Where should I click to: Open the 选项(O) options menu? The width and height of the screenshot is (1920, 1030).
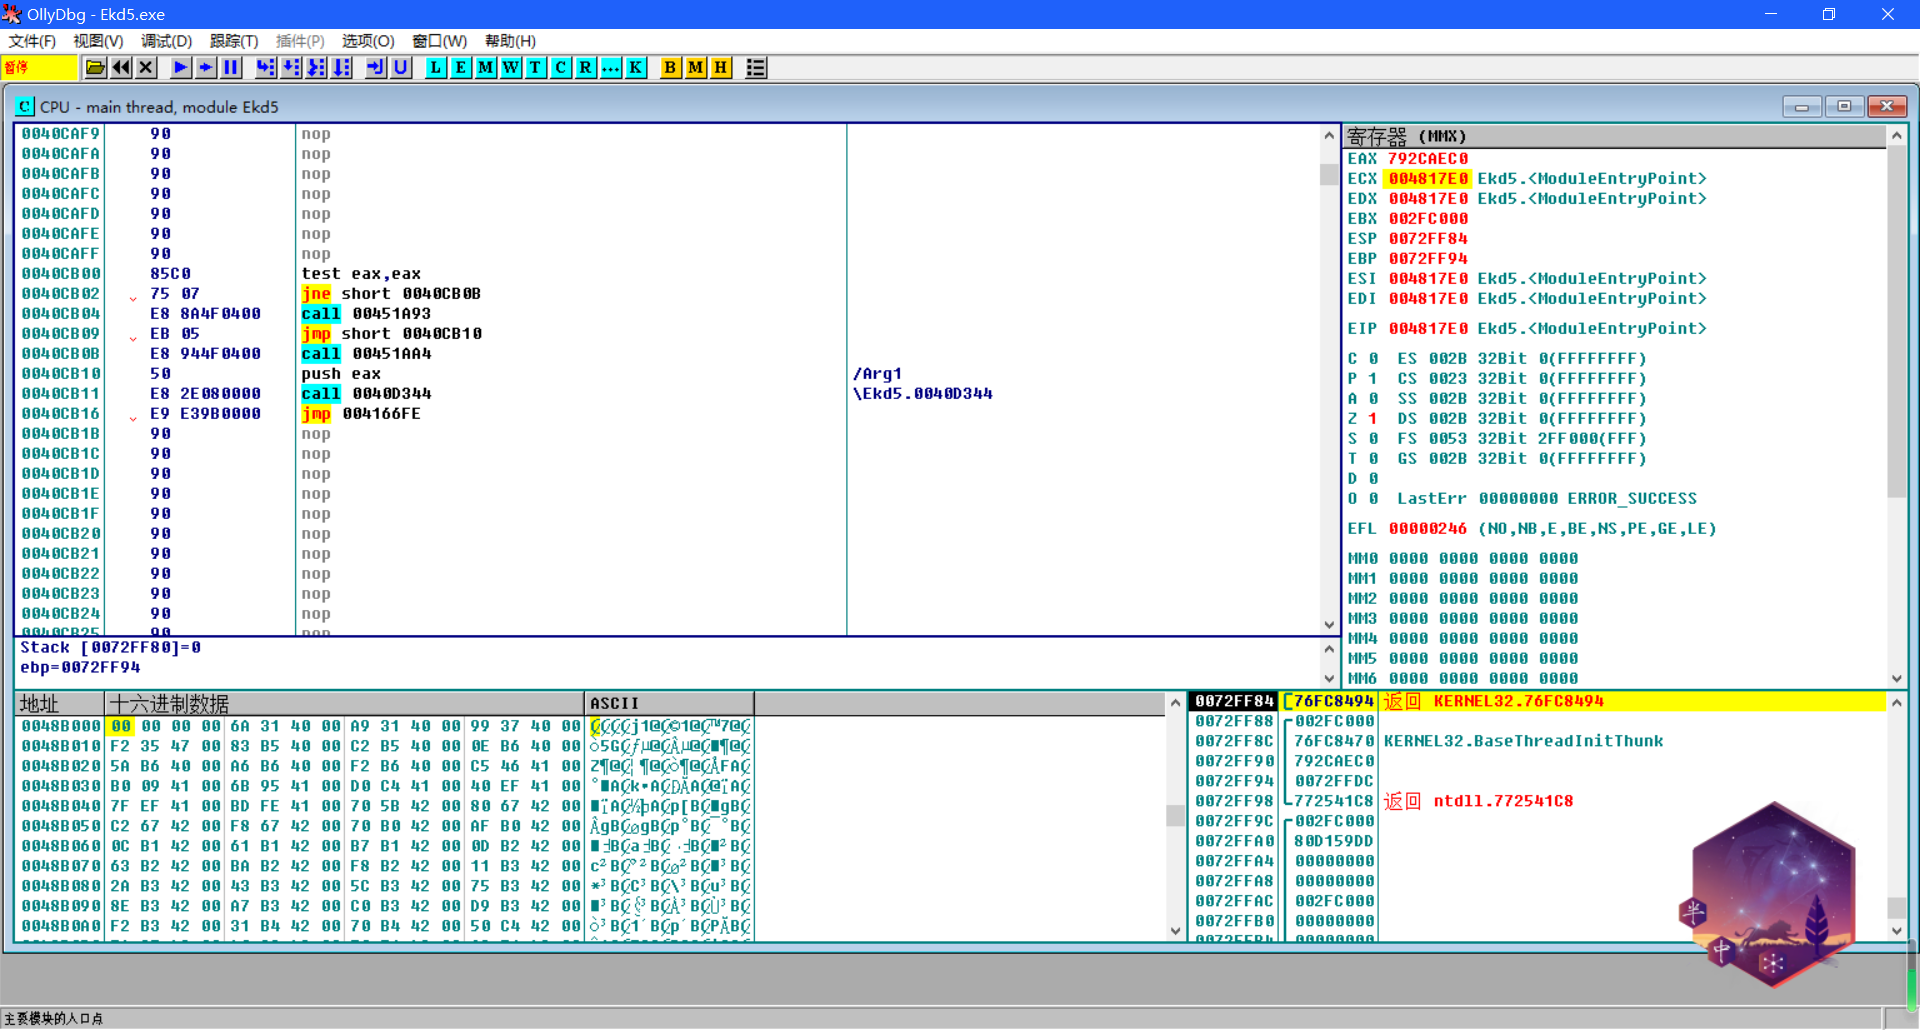click(368, 41)
